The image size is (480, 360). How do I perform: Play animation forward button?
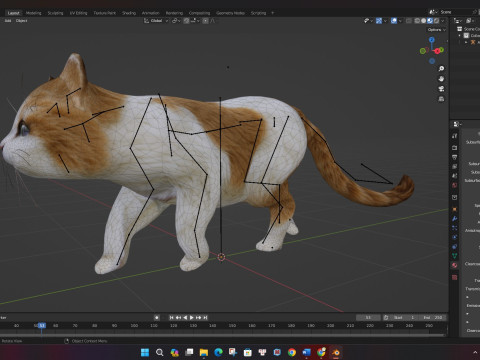[x=192, y=318]
